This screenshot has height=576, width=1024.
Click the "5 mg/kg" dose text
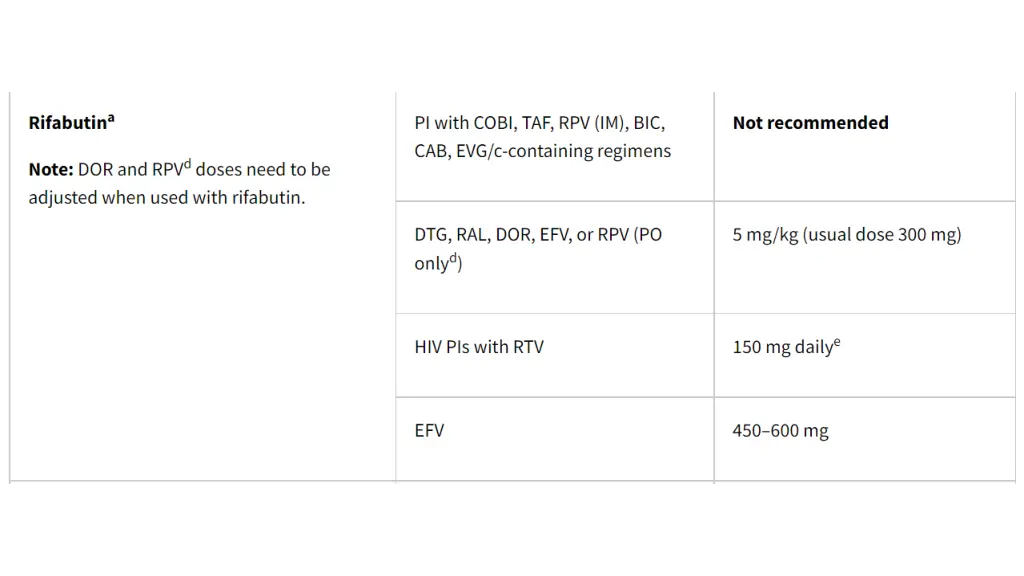coord(765,235)
